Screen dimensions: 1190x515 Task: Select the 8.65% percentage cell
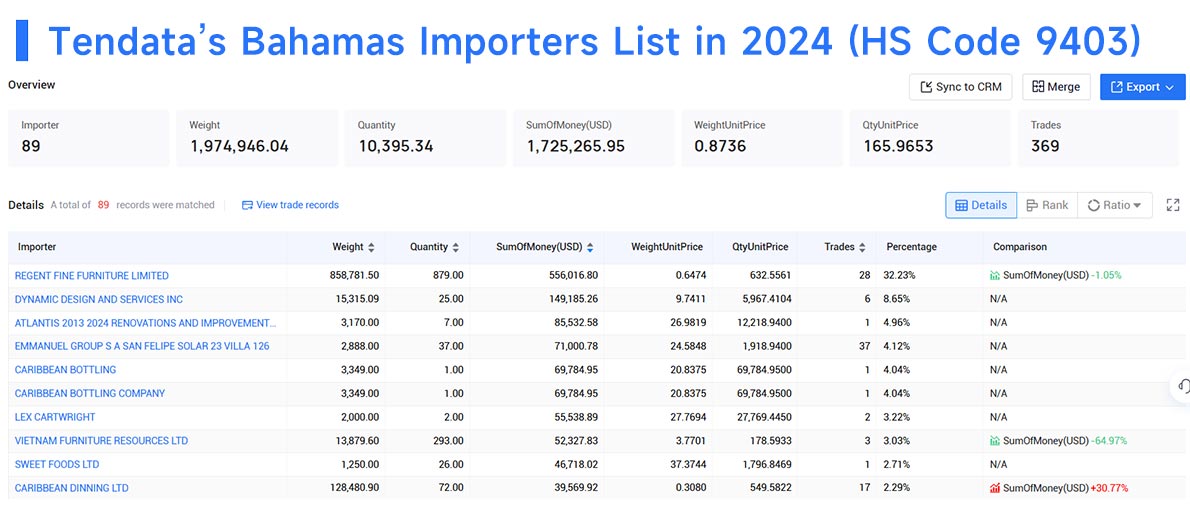[x=897, y=299]
